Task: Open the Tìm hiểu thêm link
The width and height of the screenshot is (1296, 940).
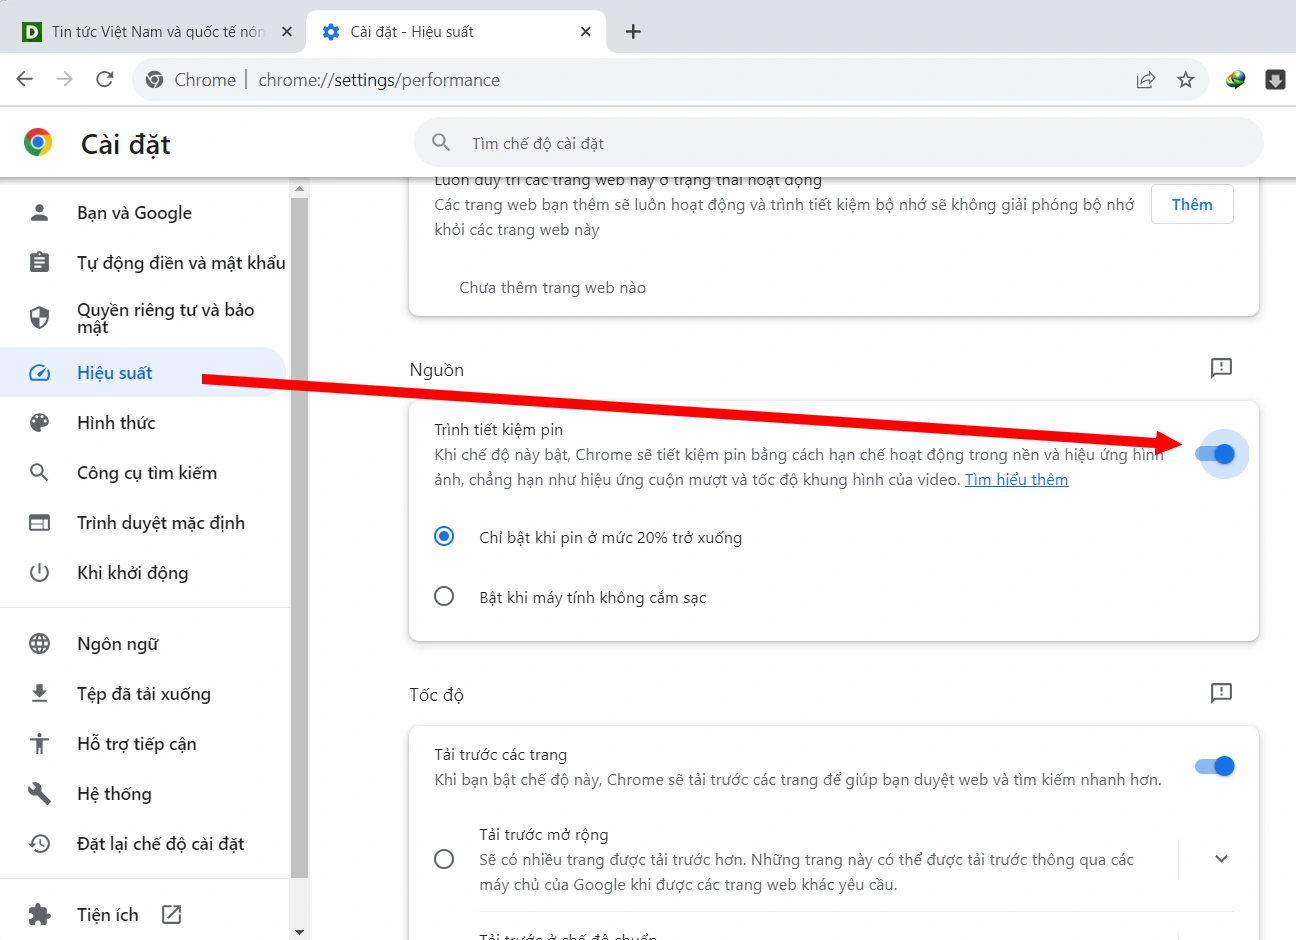Action: tap(1016, 480)
